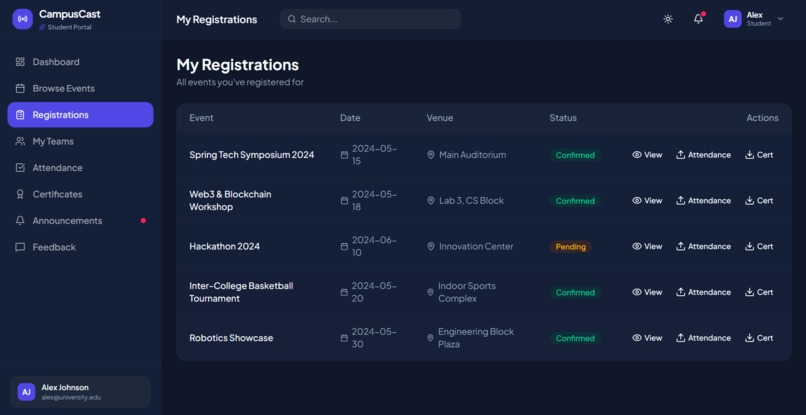
Task: Open My Teams sidebar item
Action: click(x=80, y=141)
